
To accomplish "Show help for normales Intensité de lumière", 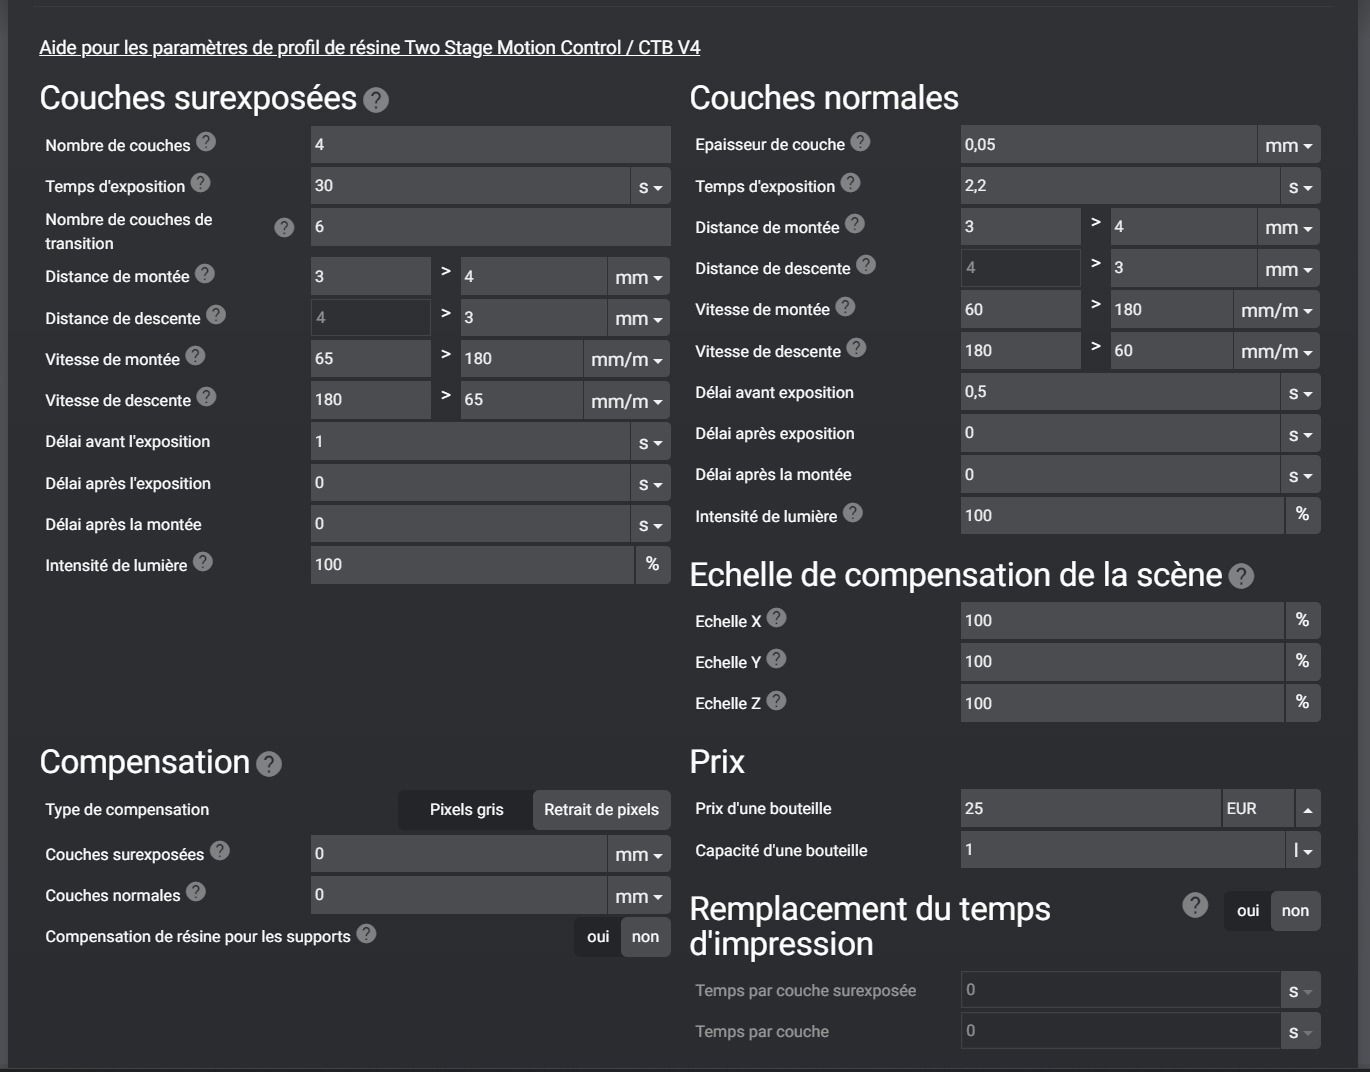I will (x=852, y=513).
